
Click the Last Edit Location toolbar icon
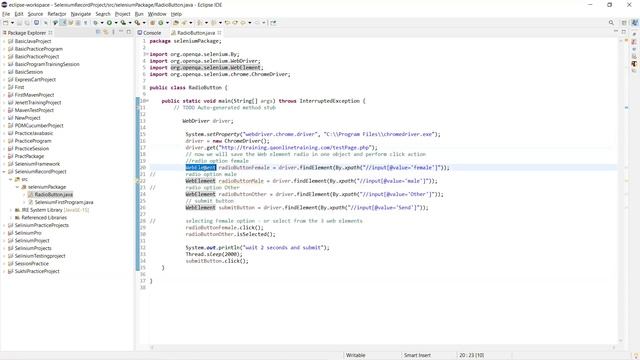click(x=227, y=23)
